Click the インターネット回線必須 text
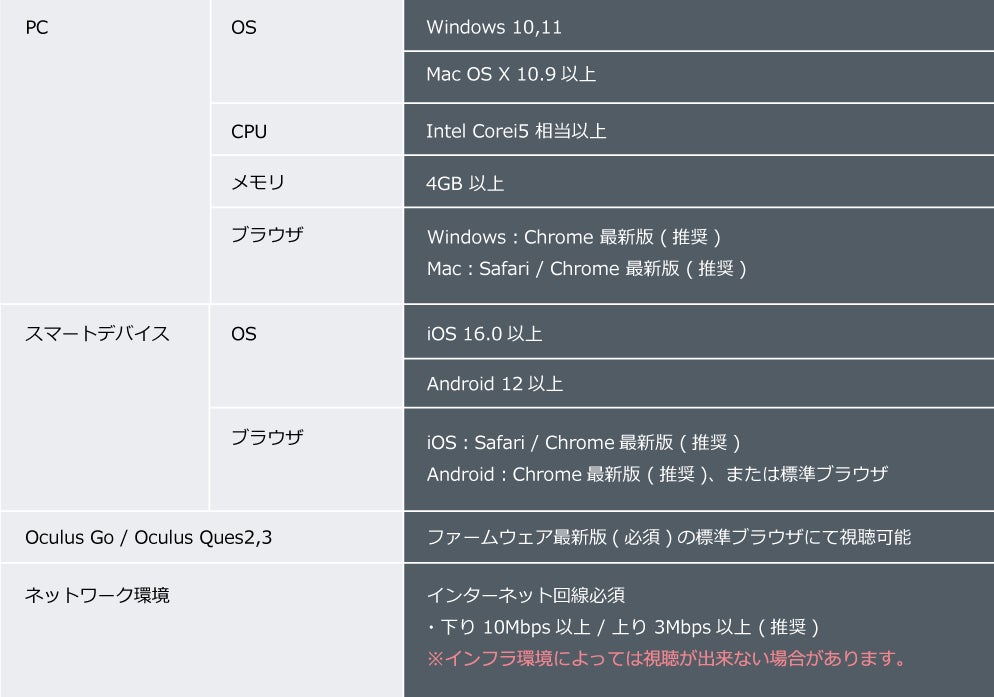The height and width of the screenshot is (697, 994). point(525,595)
